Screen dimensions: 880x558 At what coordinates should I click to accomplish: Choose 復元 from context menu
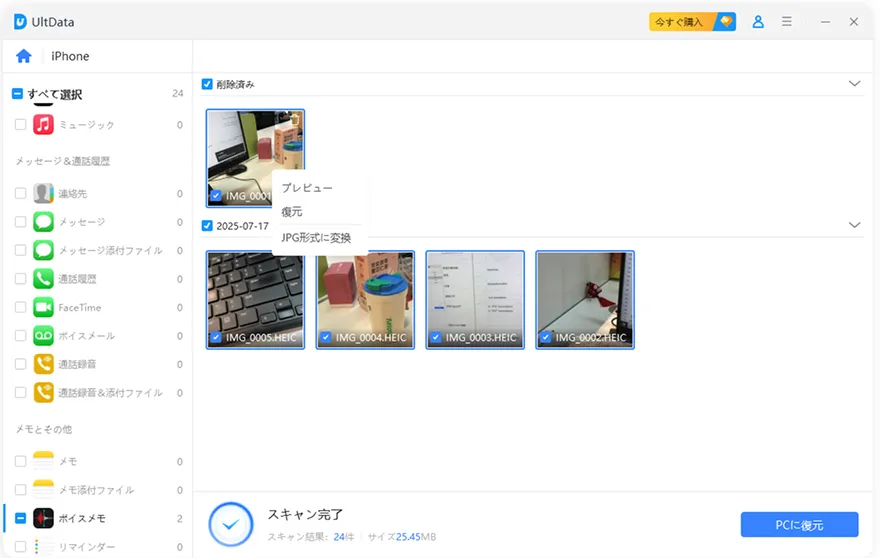[x=292, y=212]
